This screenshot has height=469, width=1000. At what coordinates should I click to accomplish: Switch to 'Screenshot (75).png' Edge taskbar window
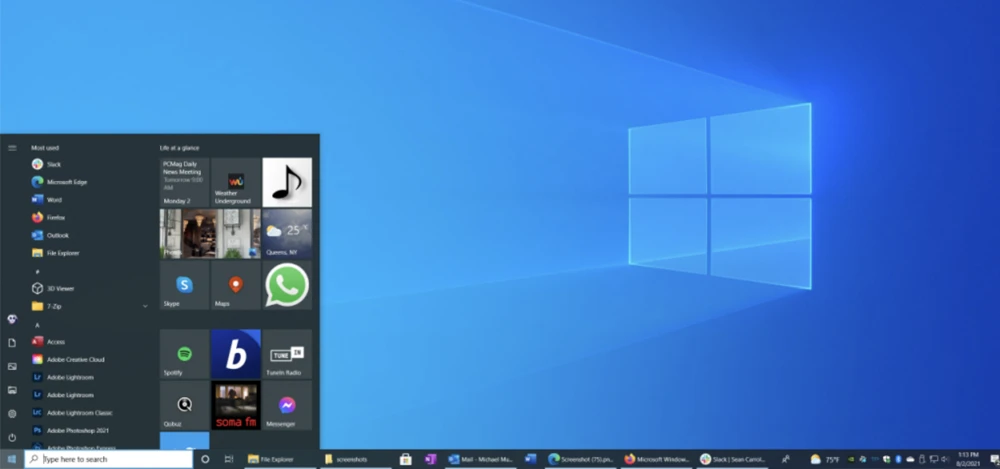pos(582,459)
